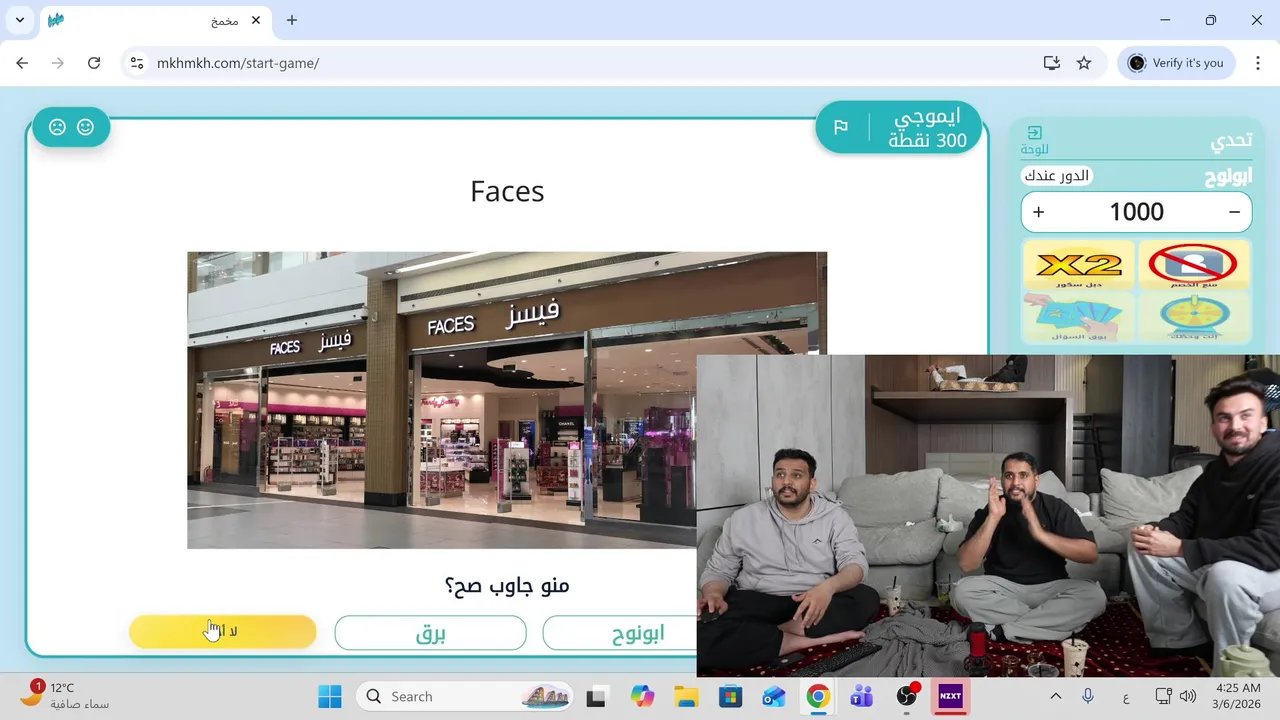Open the tab search dropdown arrow
The image size is (1280, 720).
(20, 20)
